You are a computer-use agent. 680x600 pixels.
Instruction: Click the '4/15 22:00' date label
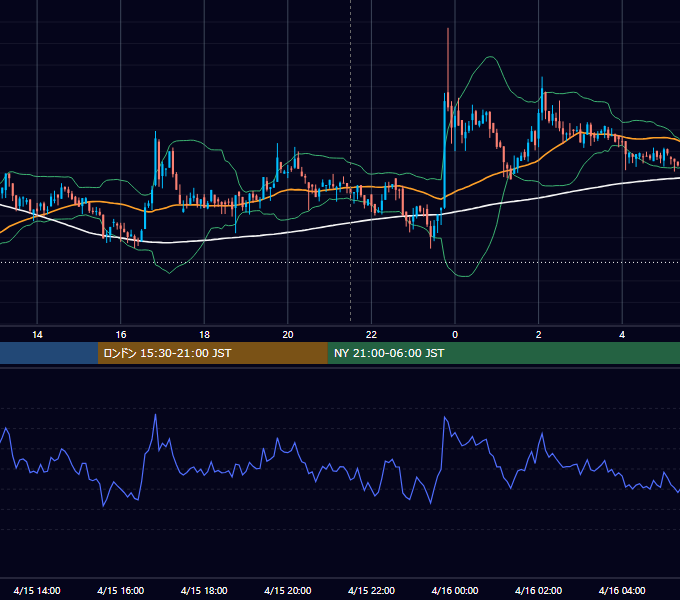pos(371,590)
